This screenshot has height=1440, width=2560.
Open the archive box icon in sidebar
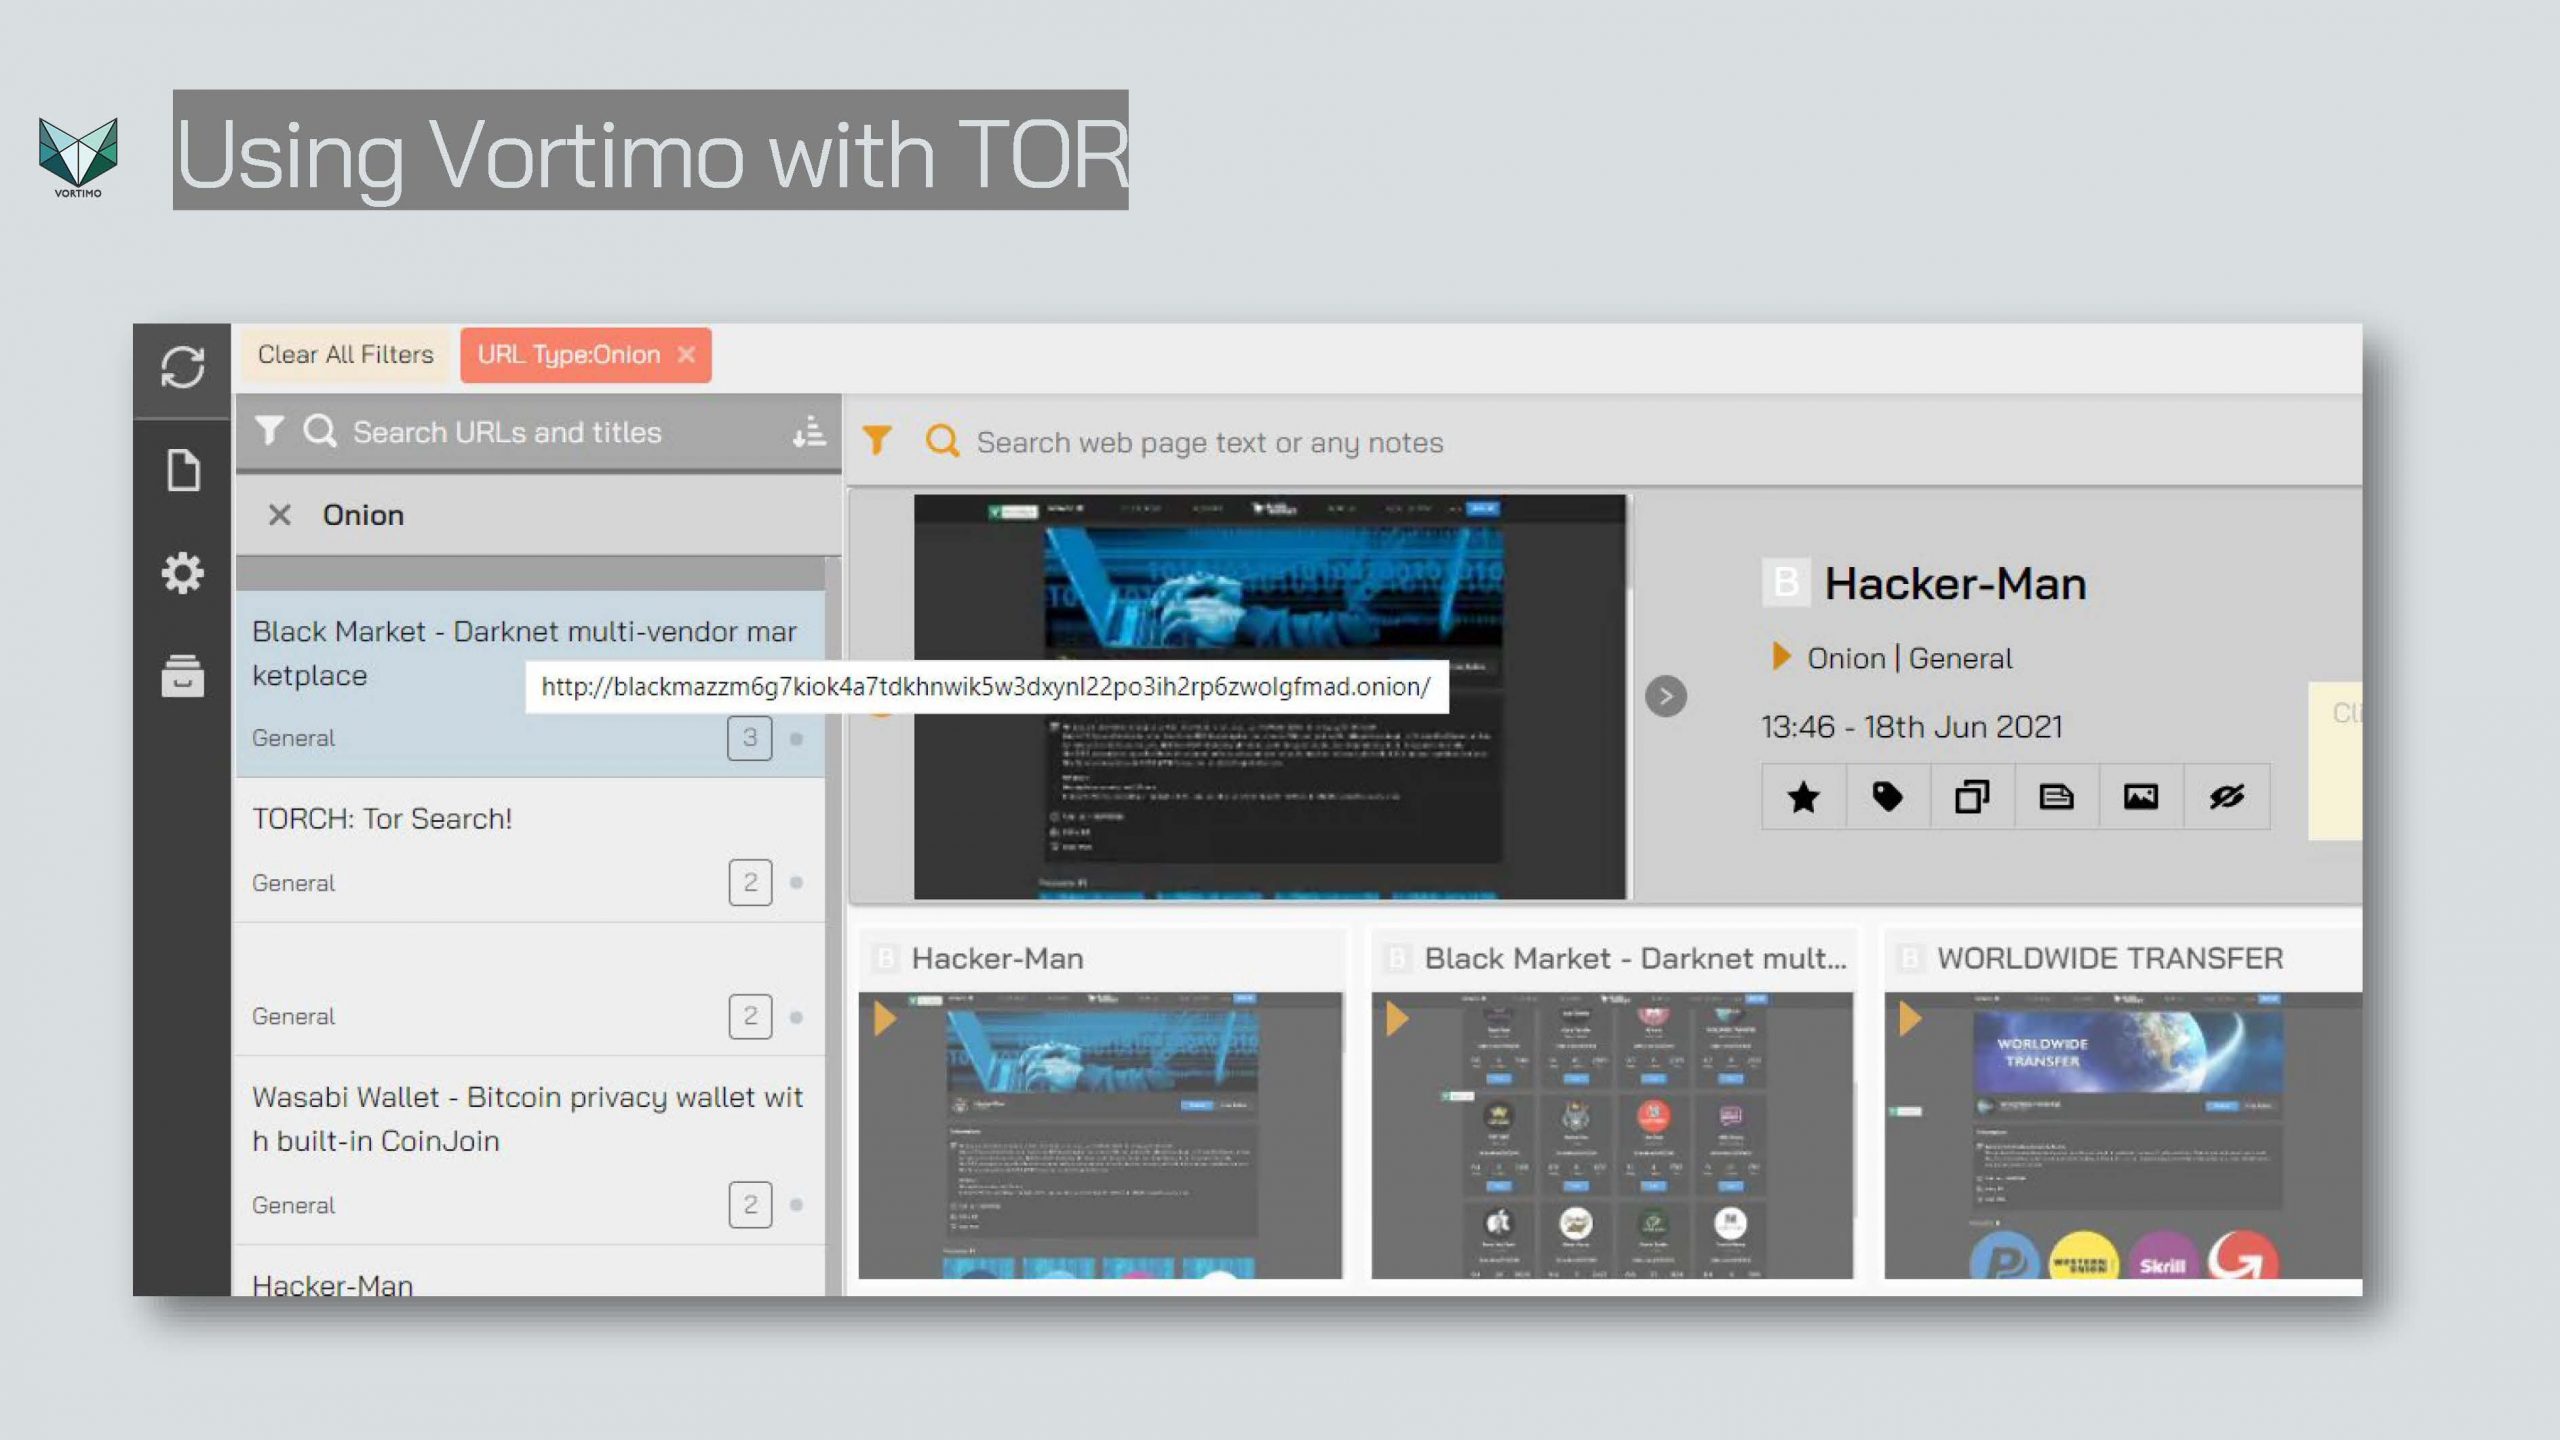182,676
